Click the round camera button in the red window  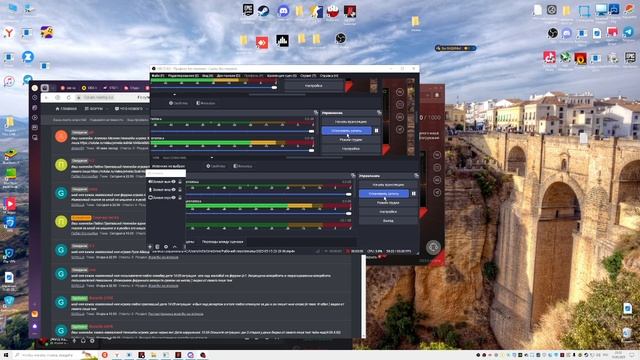click(x=433, y=247)
